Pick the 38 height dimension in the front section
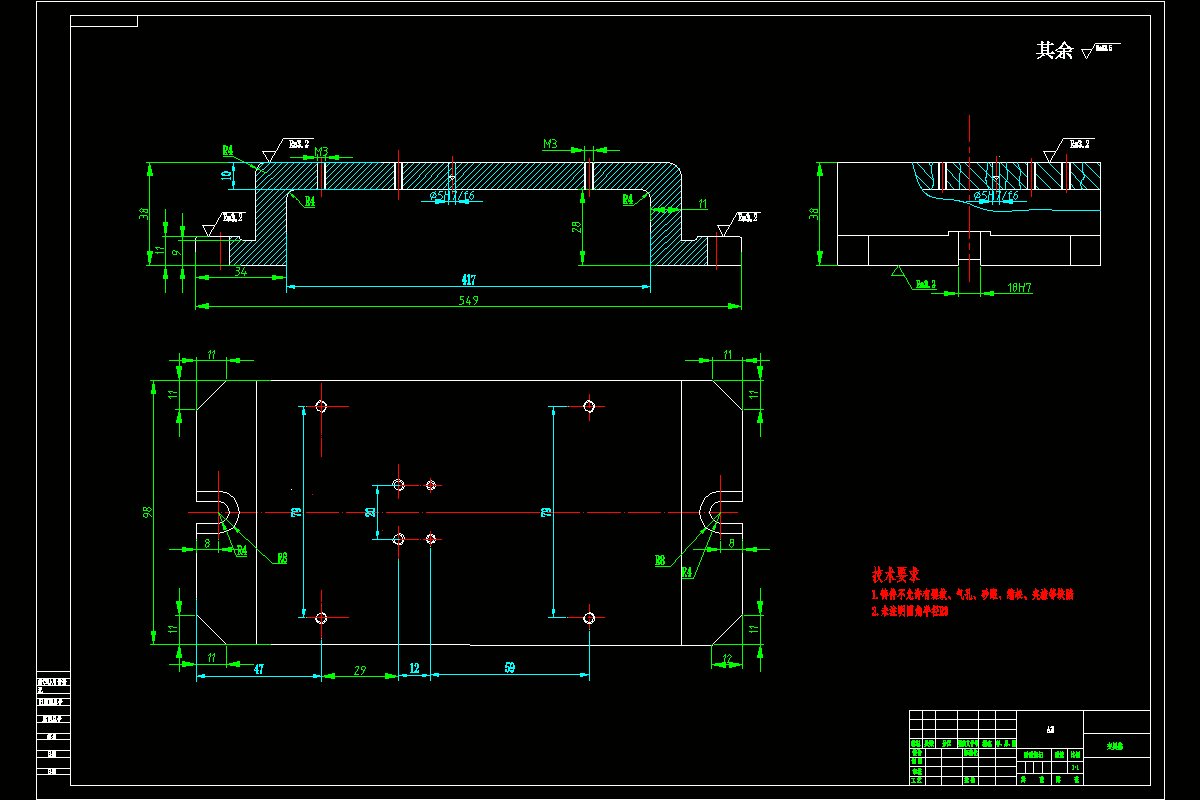Screen dimensions: 1200x800 point(144,213)
